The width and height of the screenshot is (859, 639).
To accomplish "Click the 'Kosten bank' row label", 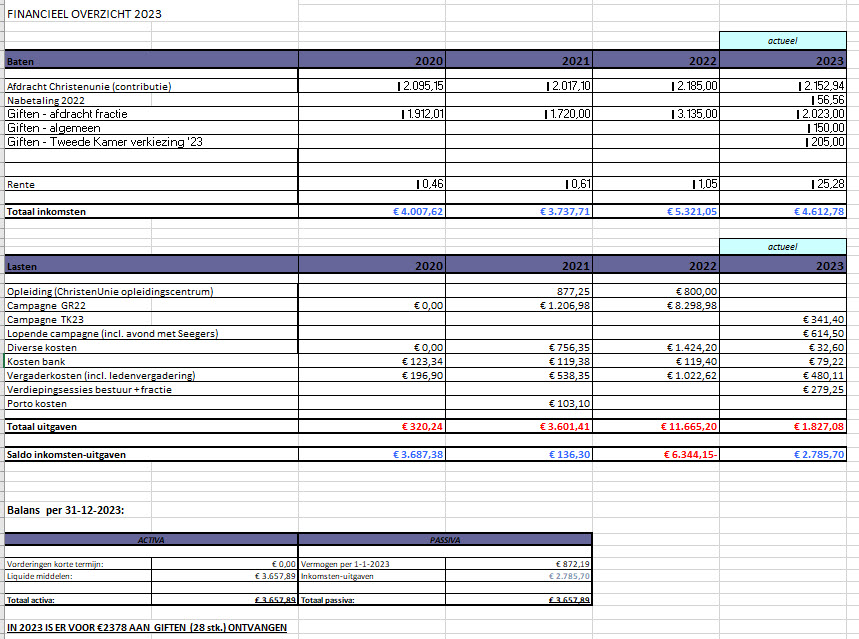I will 36,362.
